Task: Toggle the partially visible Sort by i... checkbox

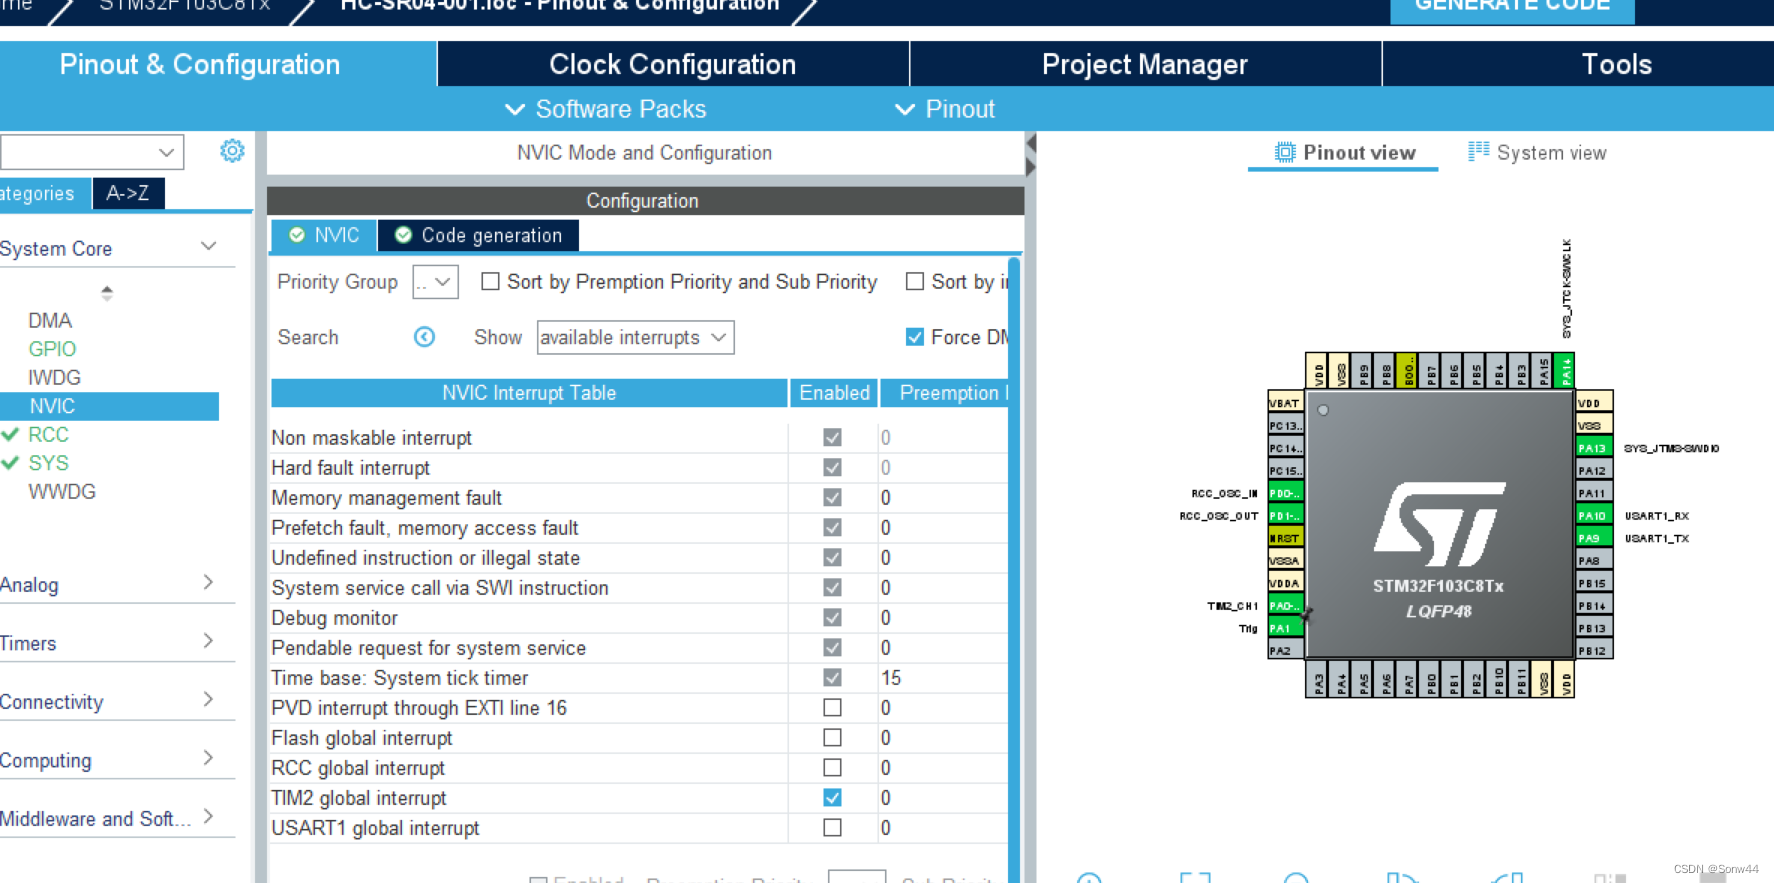Action: point(914,282)
